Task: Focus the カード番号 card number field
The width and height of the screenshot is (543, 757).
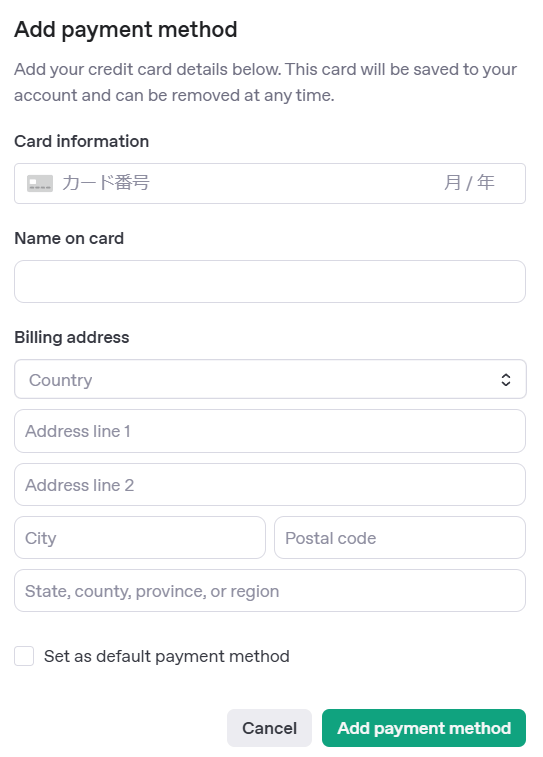Action: (x=241, y=183)
